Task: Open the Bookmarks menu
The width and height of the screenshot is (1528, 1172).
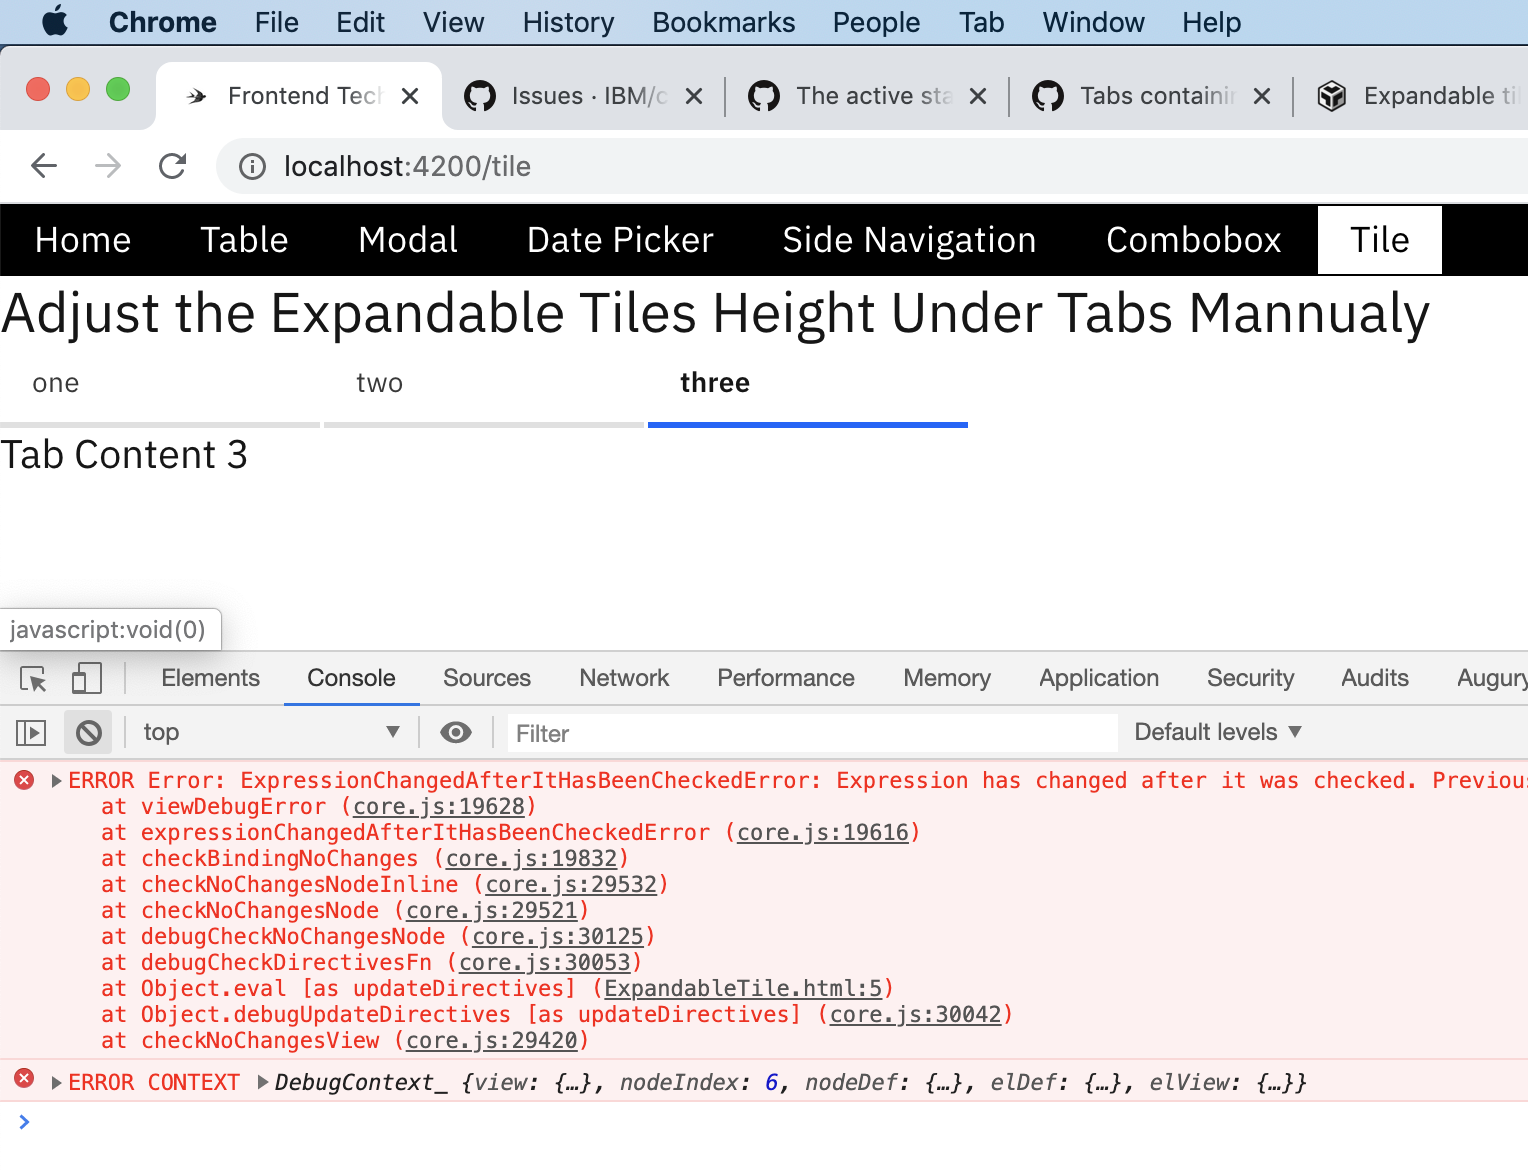Action: (723, 22)
